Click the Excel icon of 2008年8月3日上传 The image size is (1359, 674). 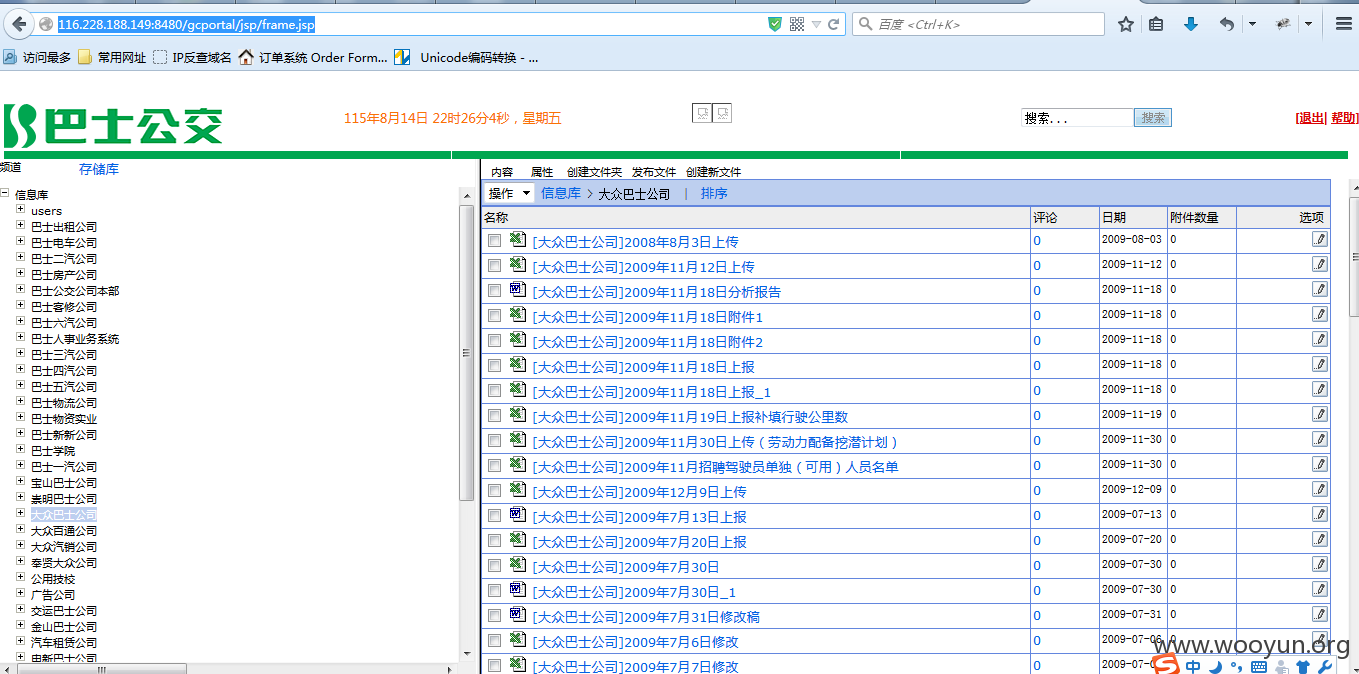517,240
